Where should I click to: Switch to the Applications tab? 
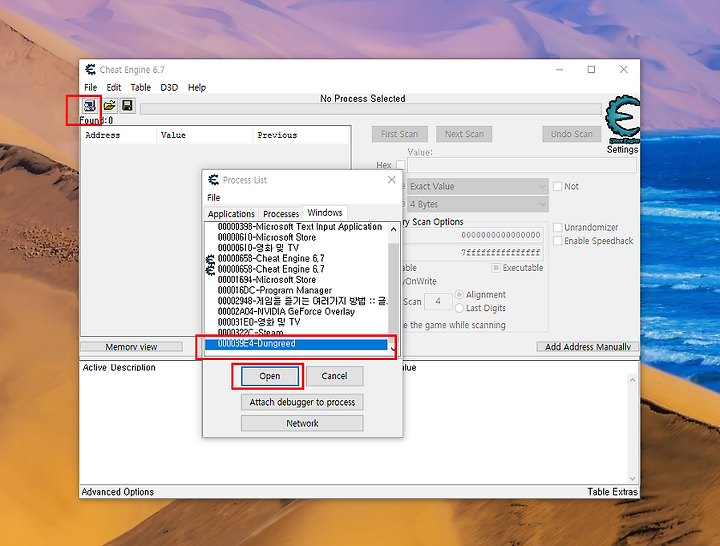pos(231,214)
